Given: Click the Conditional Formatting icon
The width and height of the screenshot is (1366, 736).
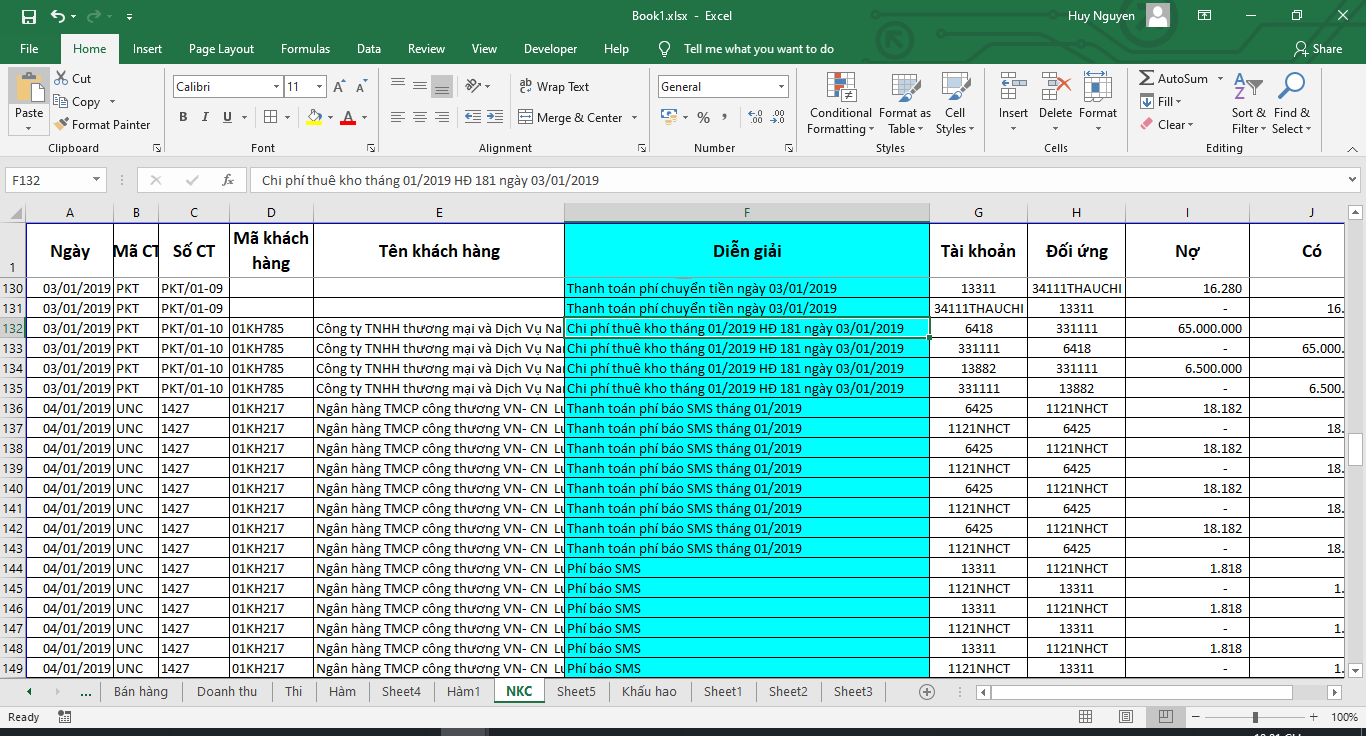Looking at the screenshot, I should [840, 88].
